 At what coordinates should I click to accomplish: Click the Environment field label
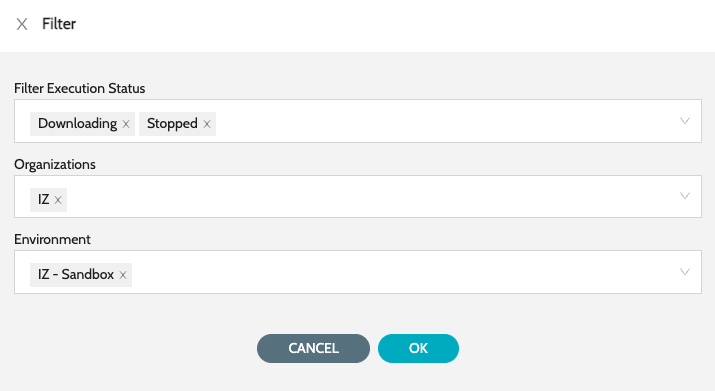tap(52, 240)
